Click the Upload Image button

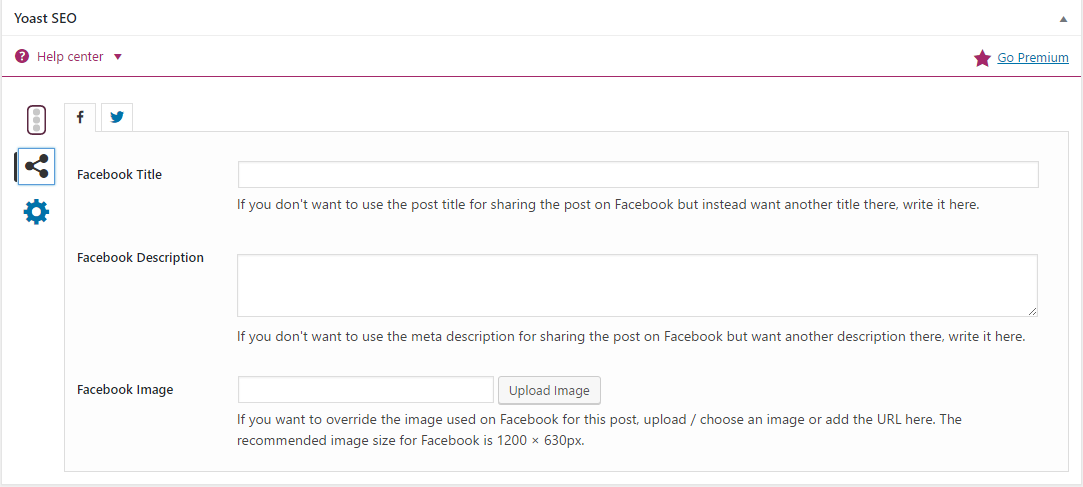[x=549, y=390]
